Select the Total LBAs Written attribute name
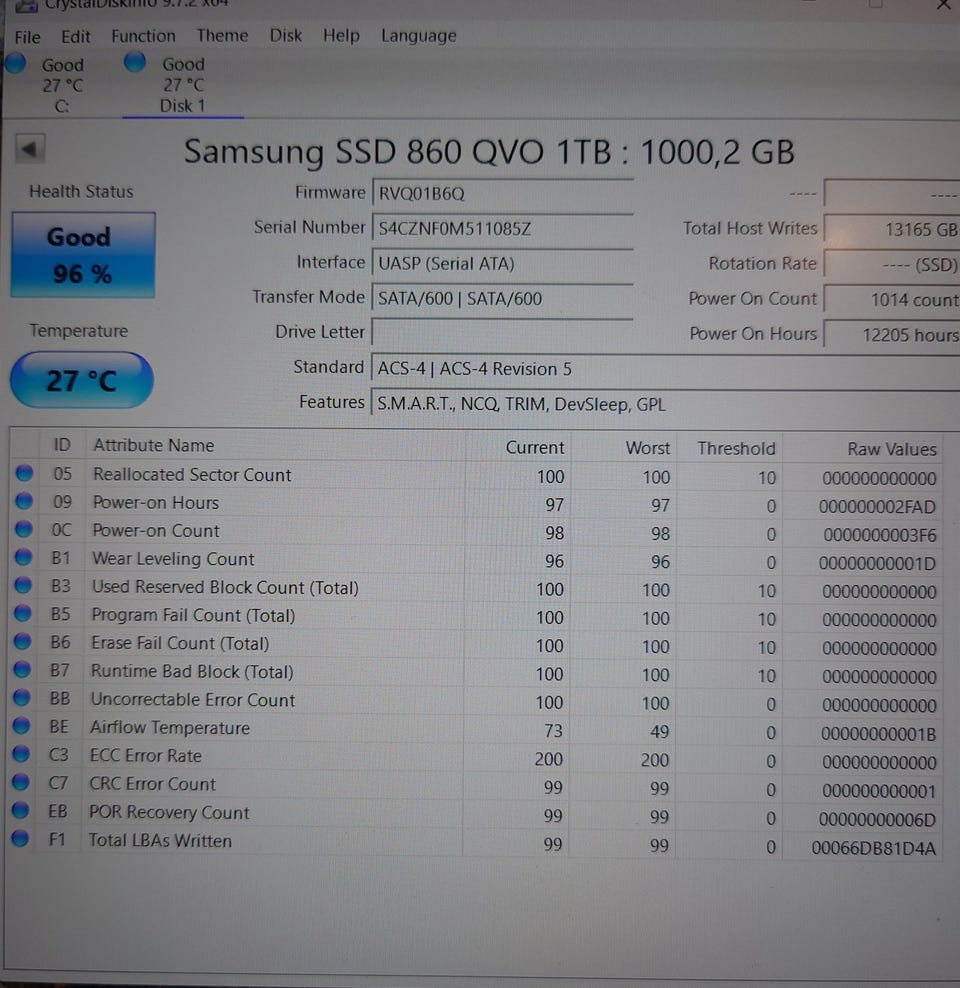 [160, 841]
